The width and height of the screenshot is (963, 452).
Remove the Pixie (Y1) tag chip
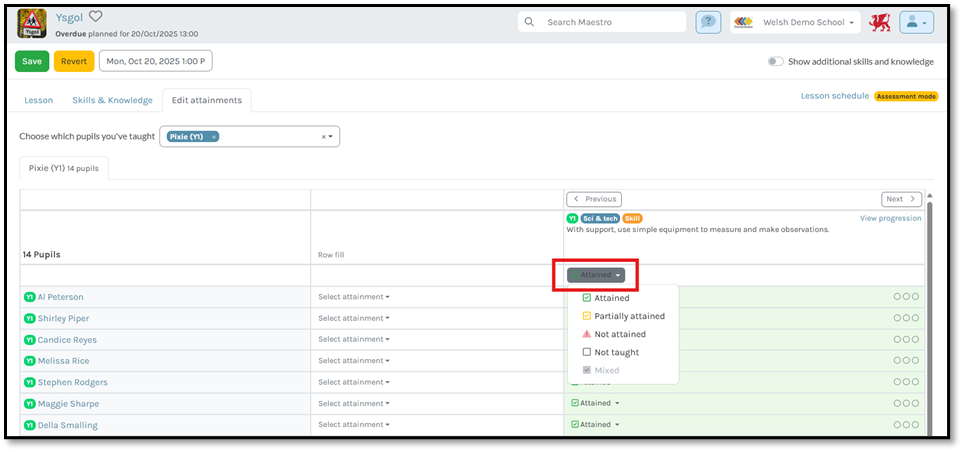coord(214,137)
